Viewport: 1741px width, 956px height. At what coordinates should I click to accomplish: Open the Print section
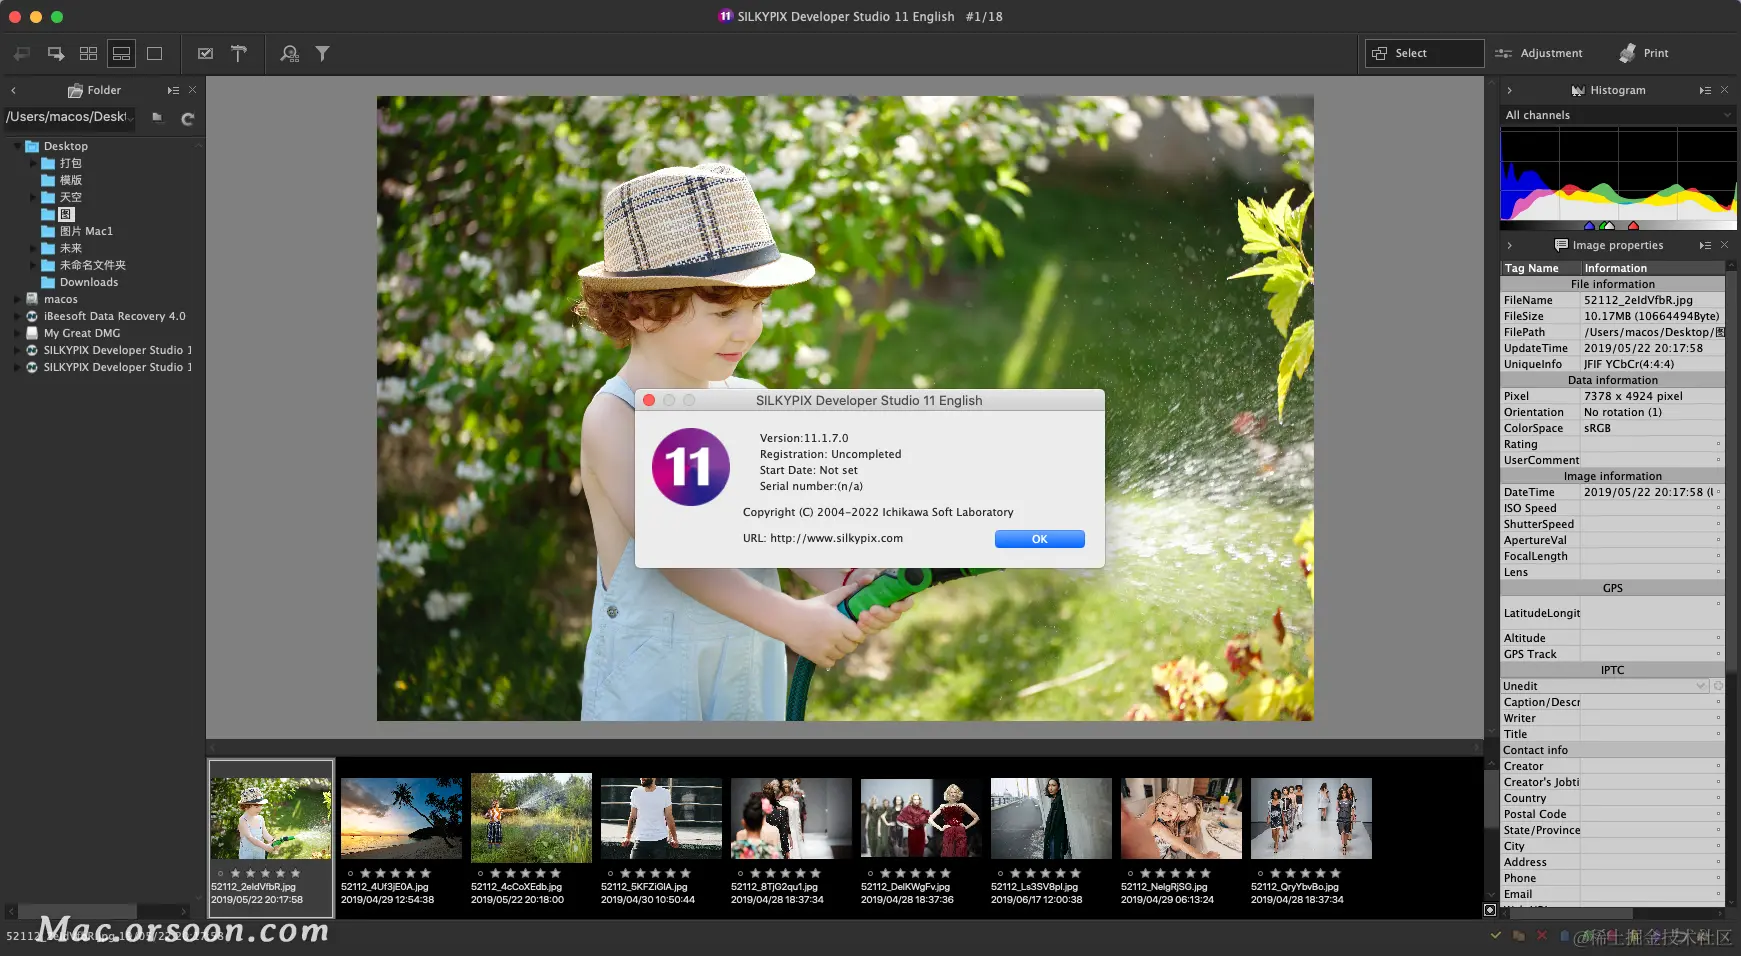tap(1644, 53)
